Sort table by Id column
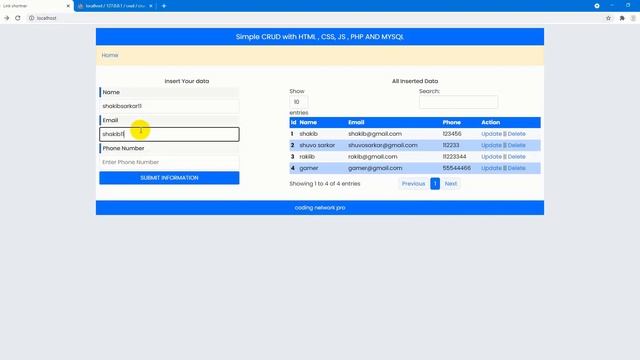This screenshot has width=640, height=360. coord(293,122)
